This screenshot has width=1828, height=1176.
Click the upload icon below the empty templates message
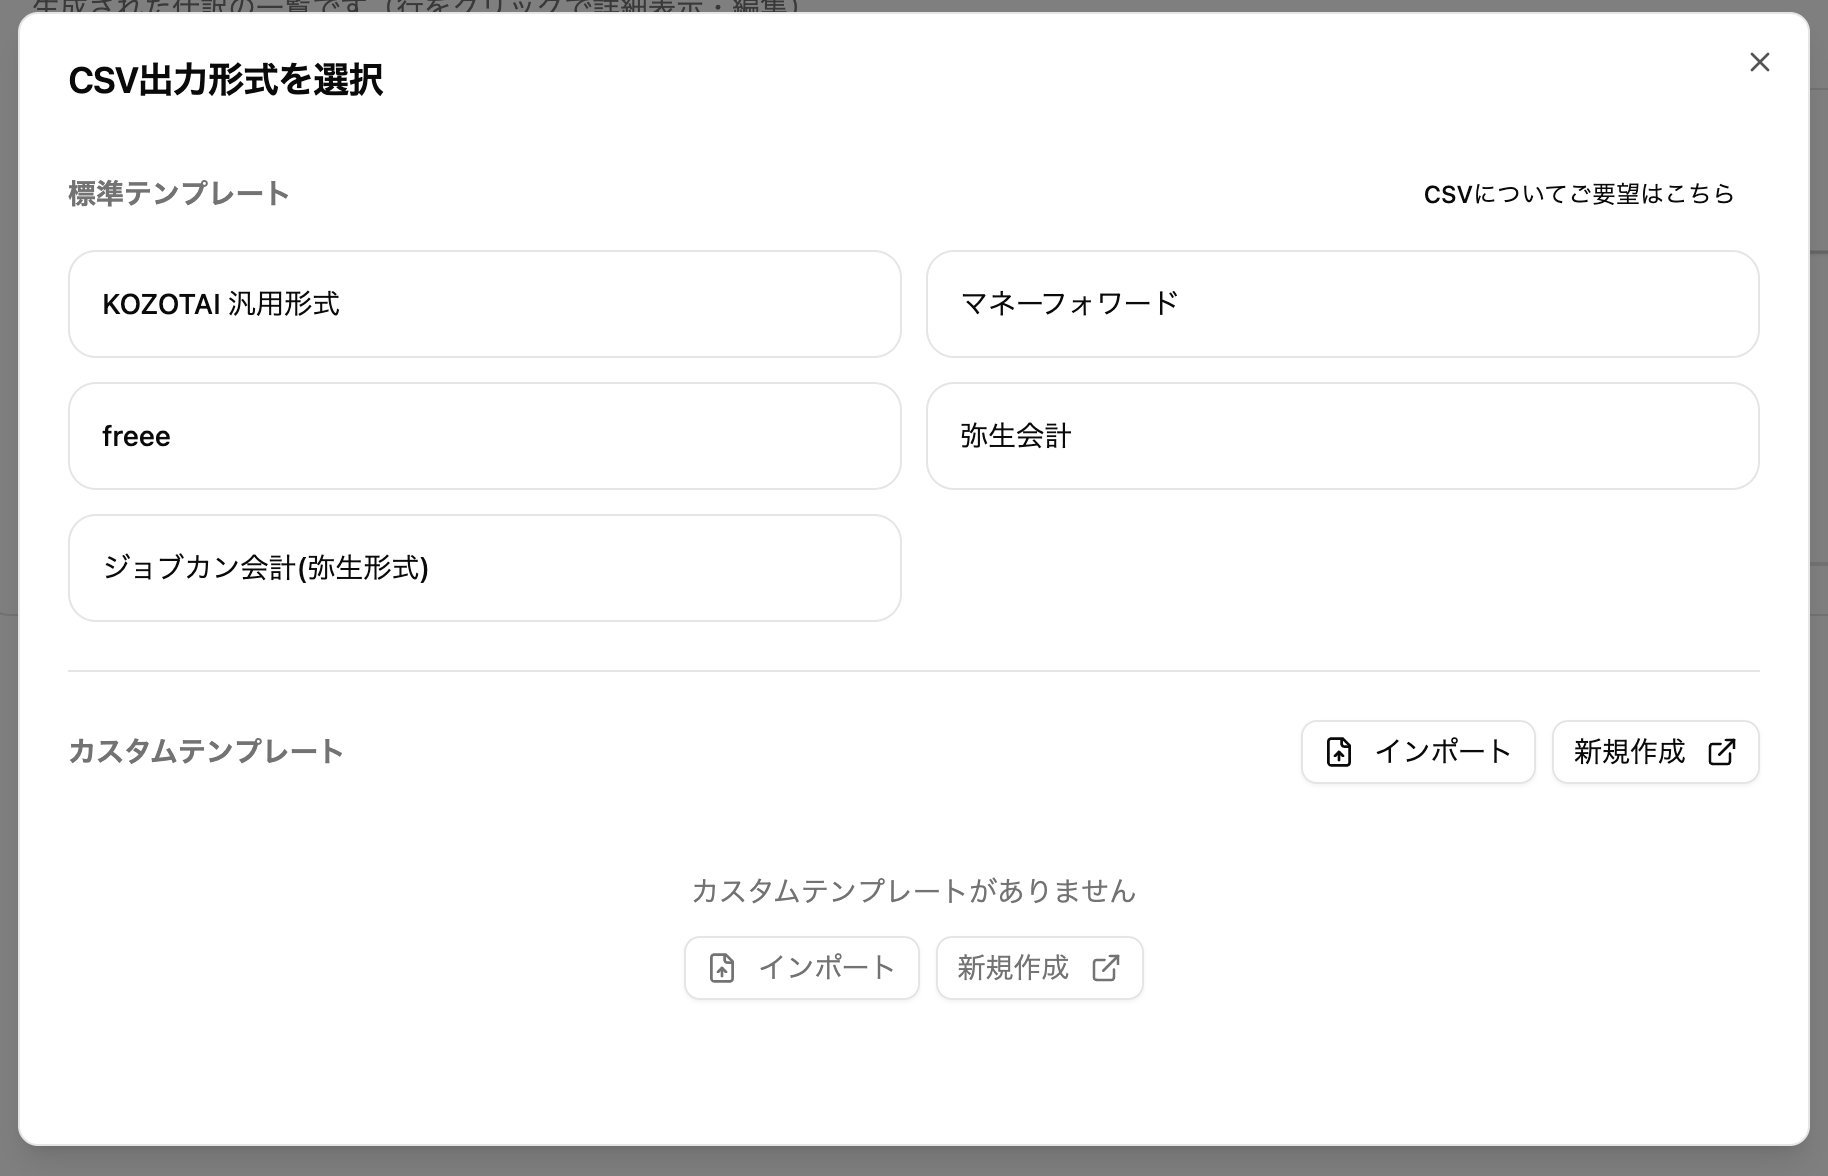click(722, 968)
